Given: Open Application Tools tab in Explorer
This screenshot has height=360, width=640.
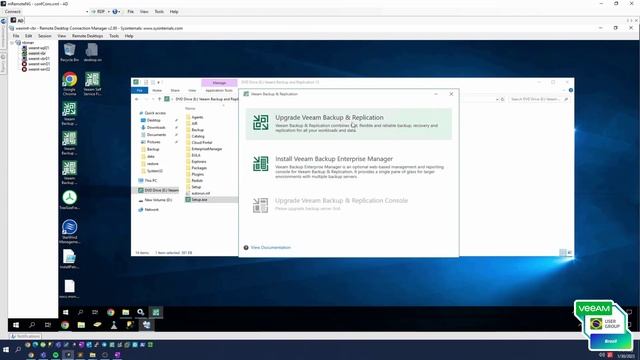Looking at the screenshot, I should [x=219, y=90].
